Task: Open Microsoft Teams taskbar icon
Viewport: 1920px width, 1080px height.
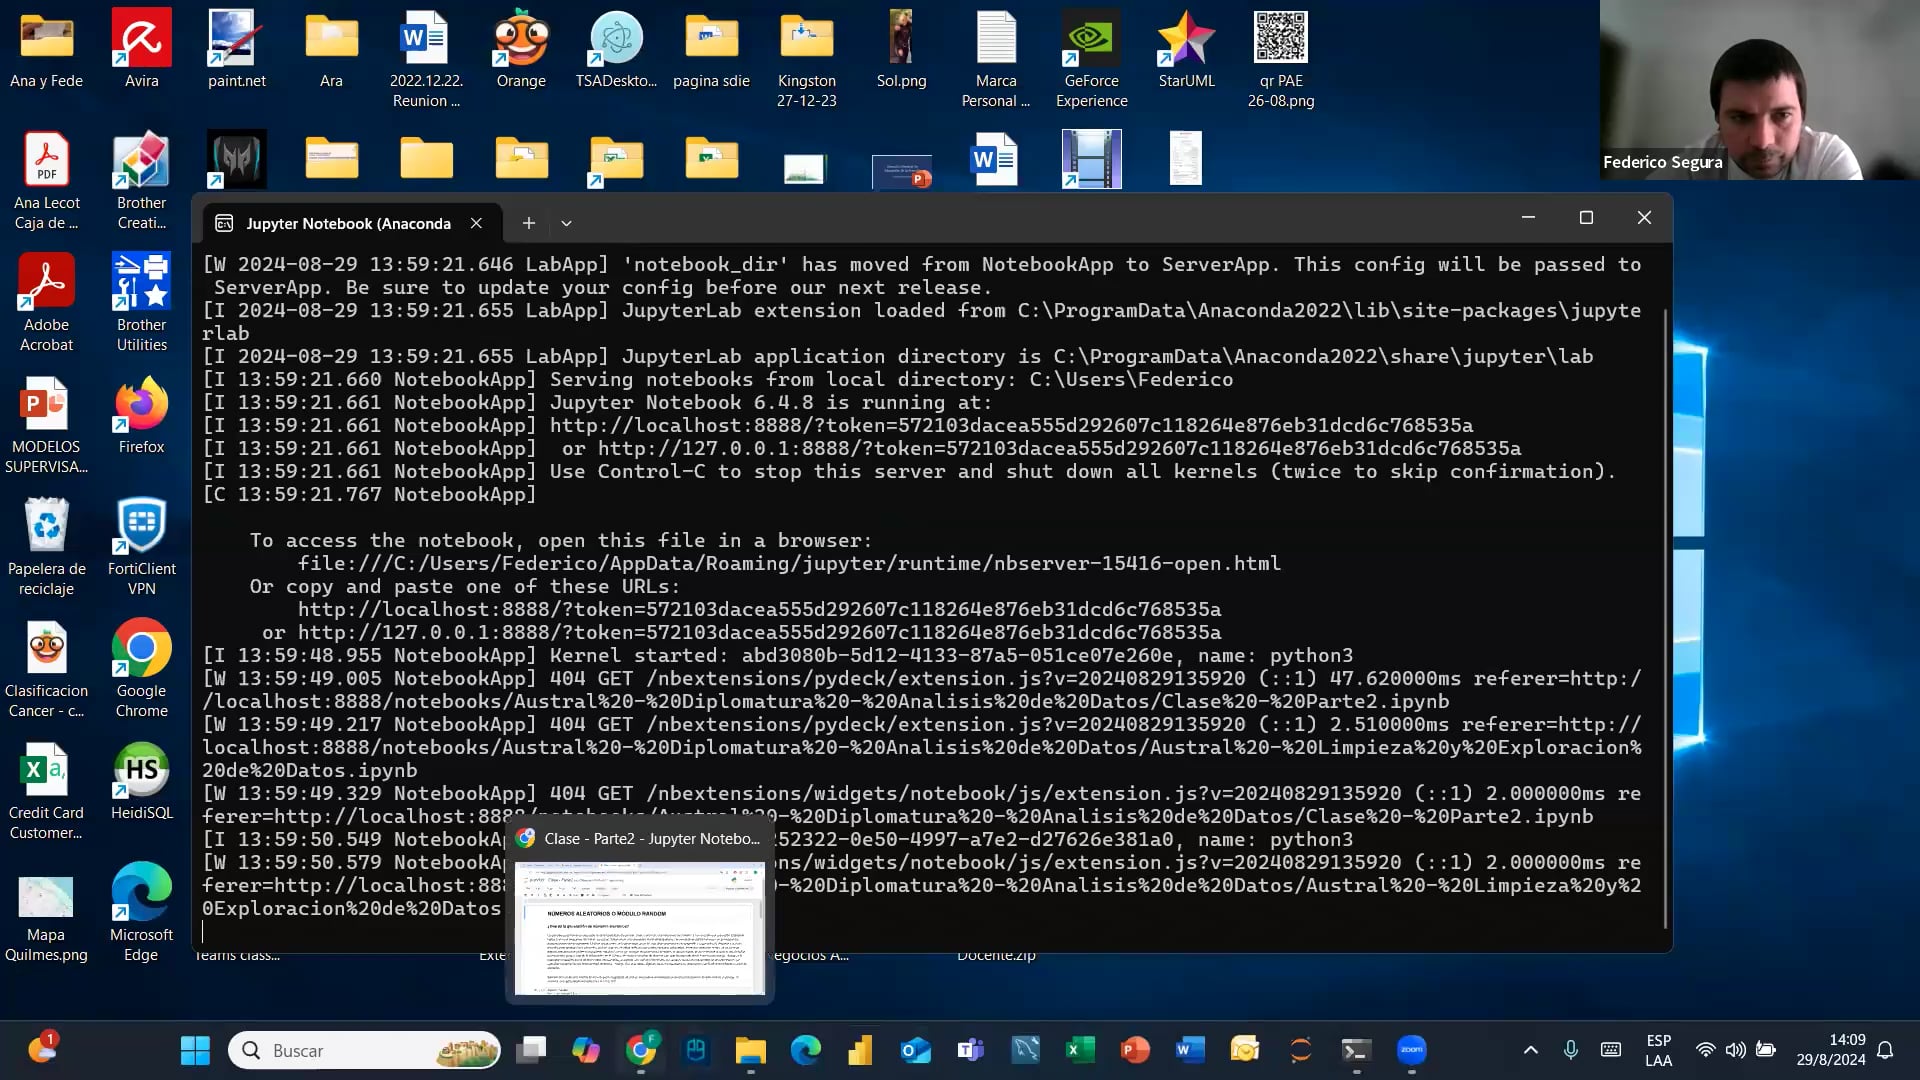Action: point(970,1050)
